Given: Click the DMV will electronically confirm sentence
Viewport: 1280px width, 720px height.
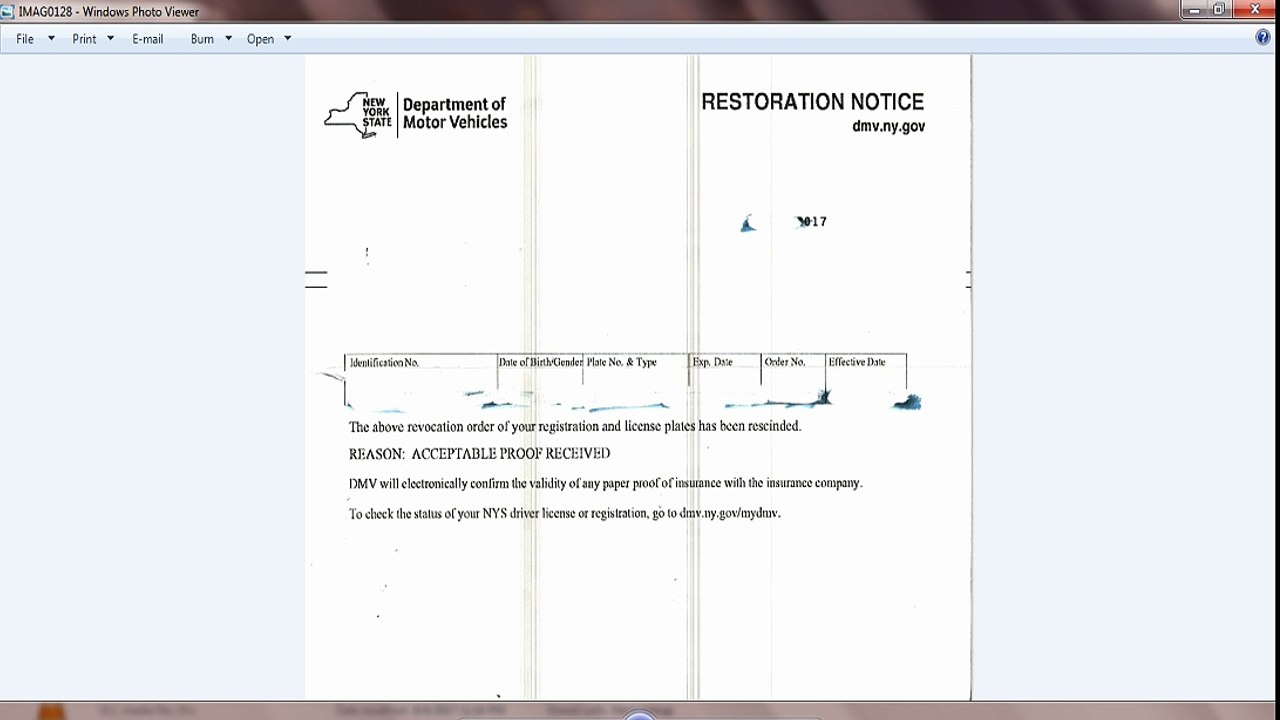Looking at the screenshot, I should pos(605,483).
